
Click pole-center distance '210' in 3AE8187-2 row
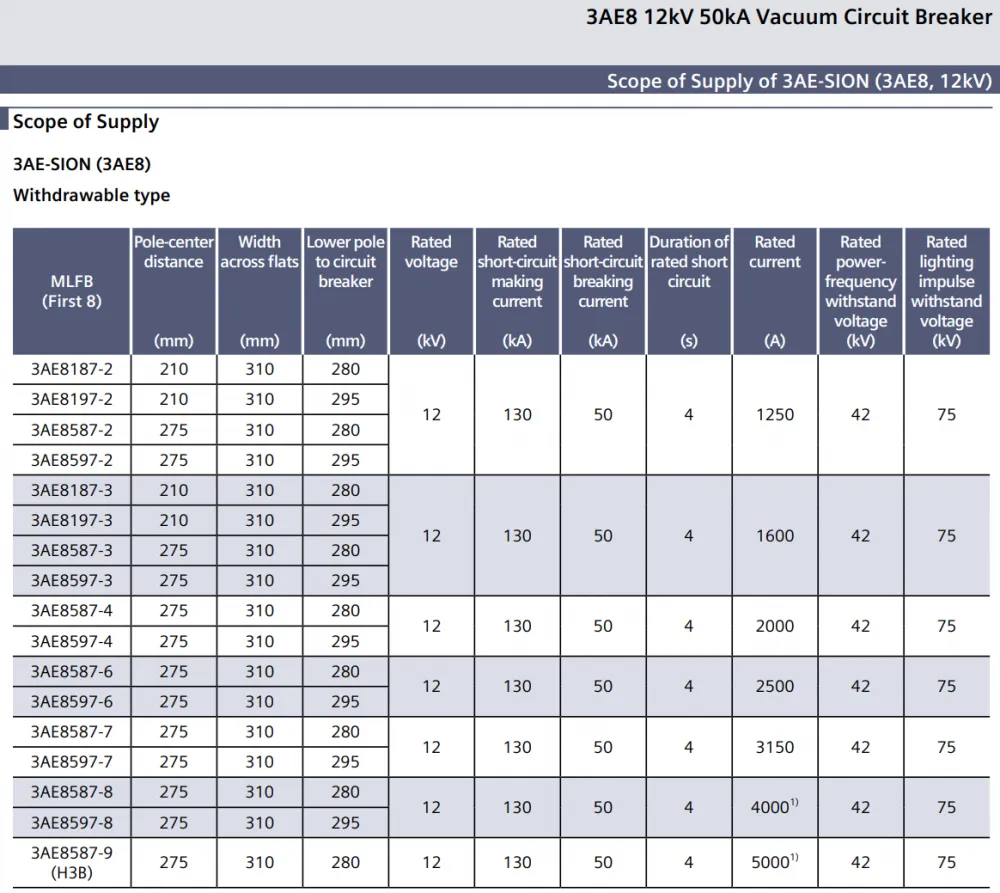click(x=173, y=369)
